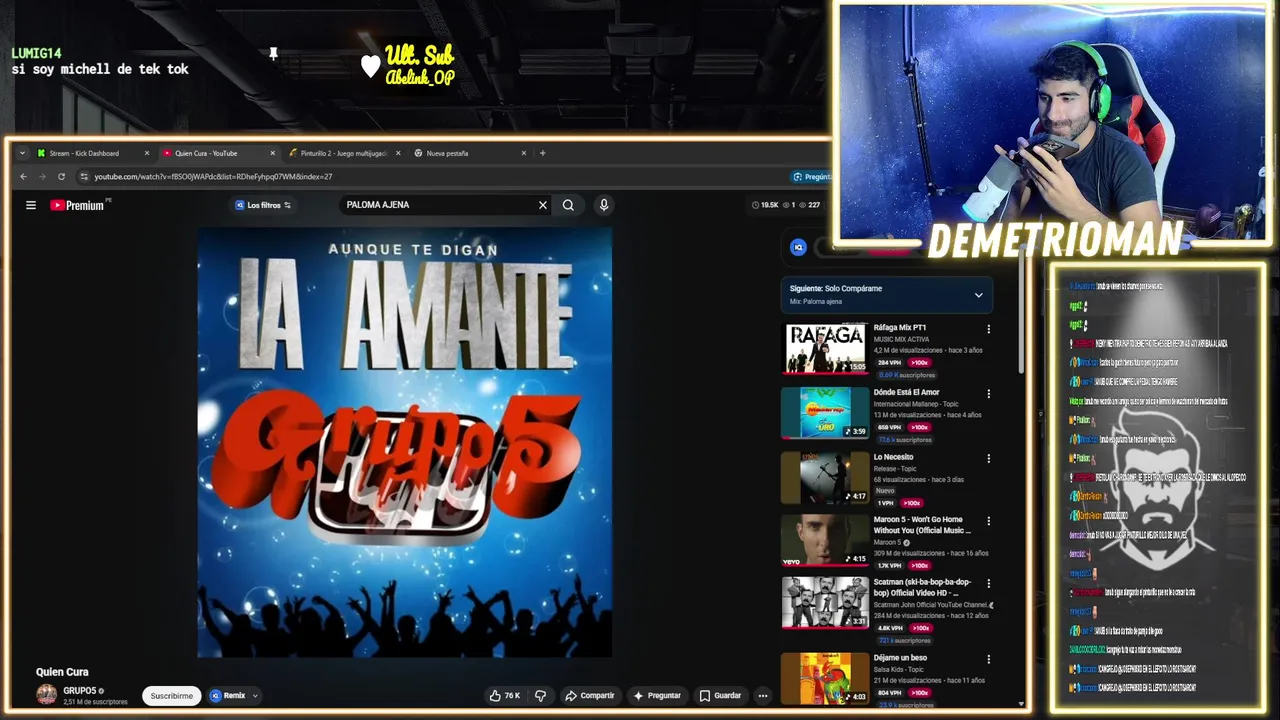This screenshot has width=1280, height=720.
Task: Click Déjame un beso title
Action: pyautogui.click(x=900, y=658)
